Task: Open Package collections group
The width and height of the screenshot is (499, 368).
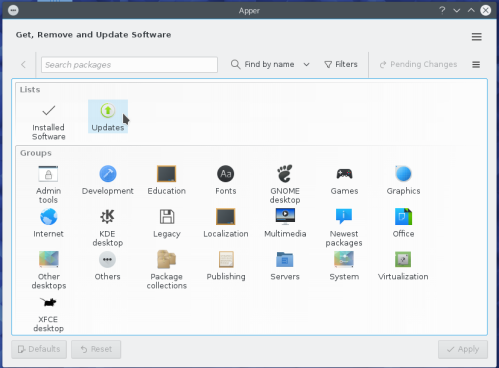Action: click(x=167, y=270)
